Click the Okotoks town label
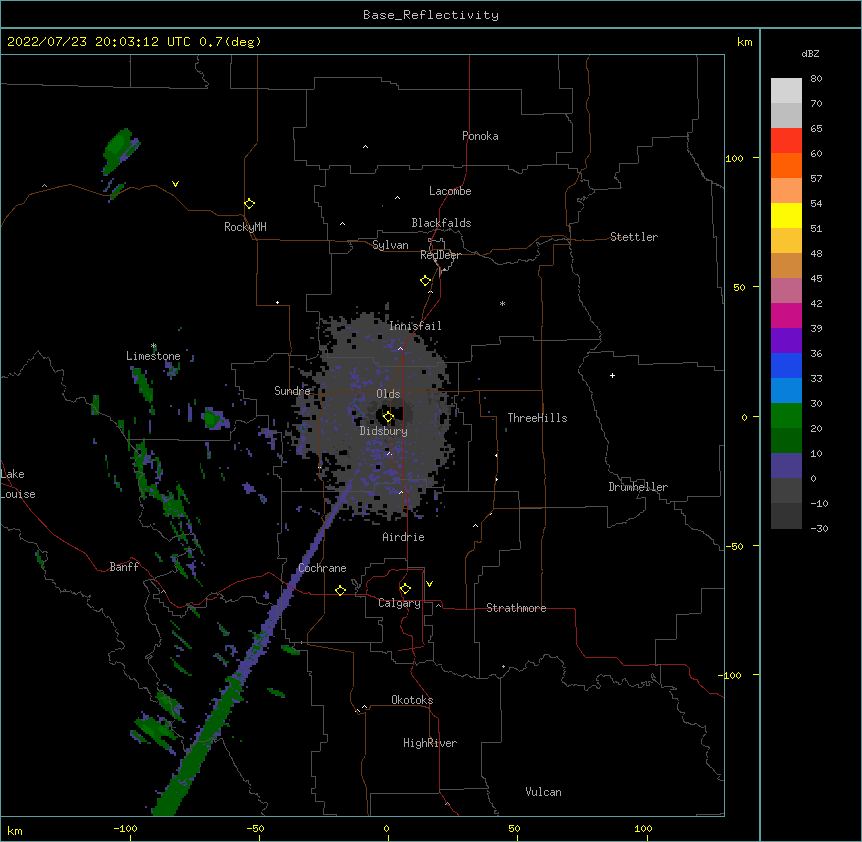 point(412,700)
